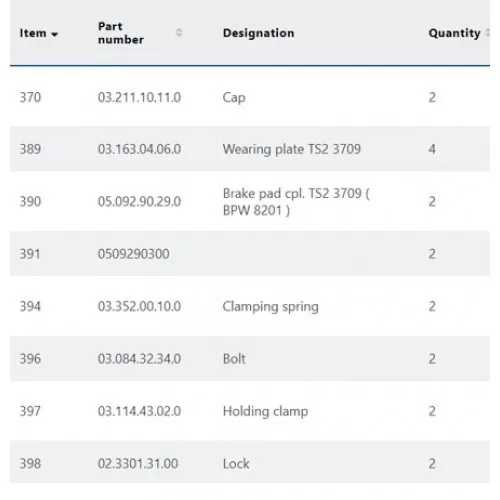Select the Designation column header
Image resolution: width=500 pixels, height=500 pixels.
tap(258, 33)
